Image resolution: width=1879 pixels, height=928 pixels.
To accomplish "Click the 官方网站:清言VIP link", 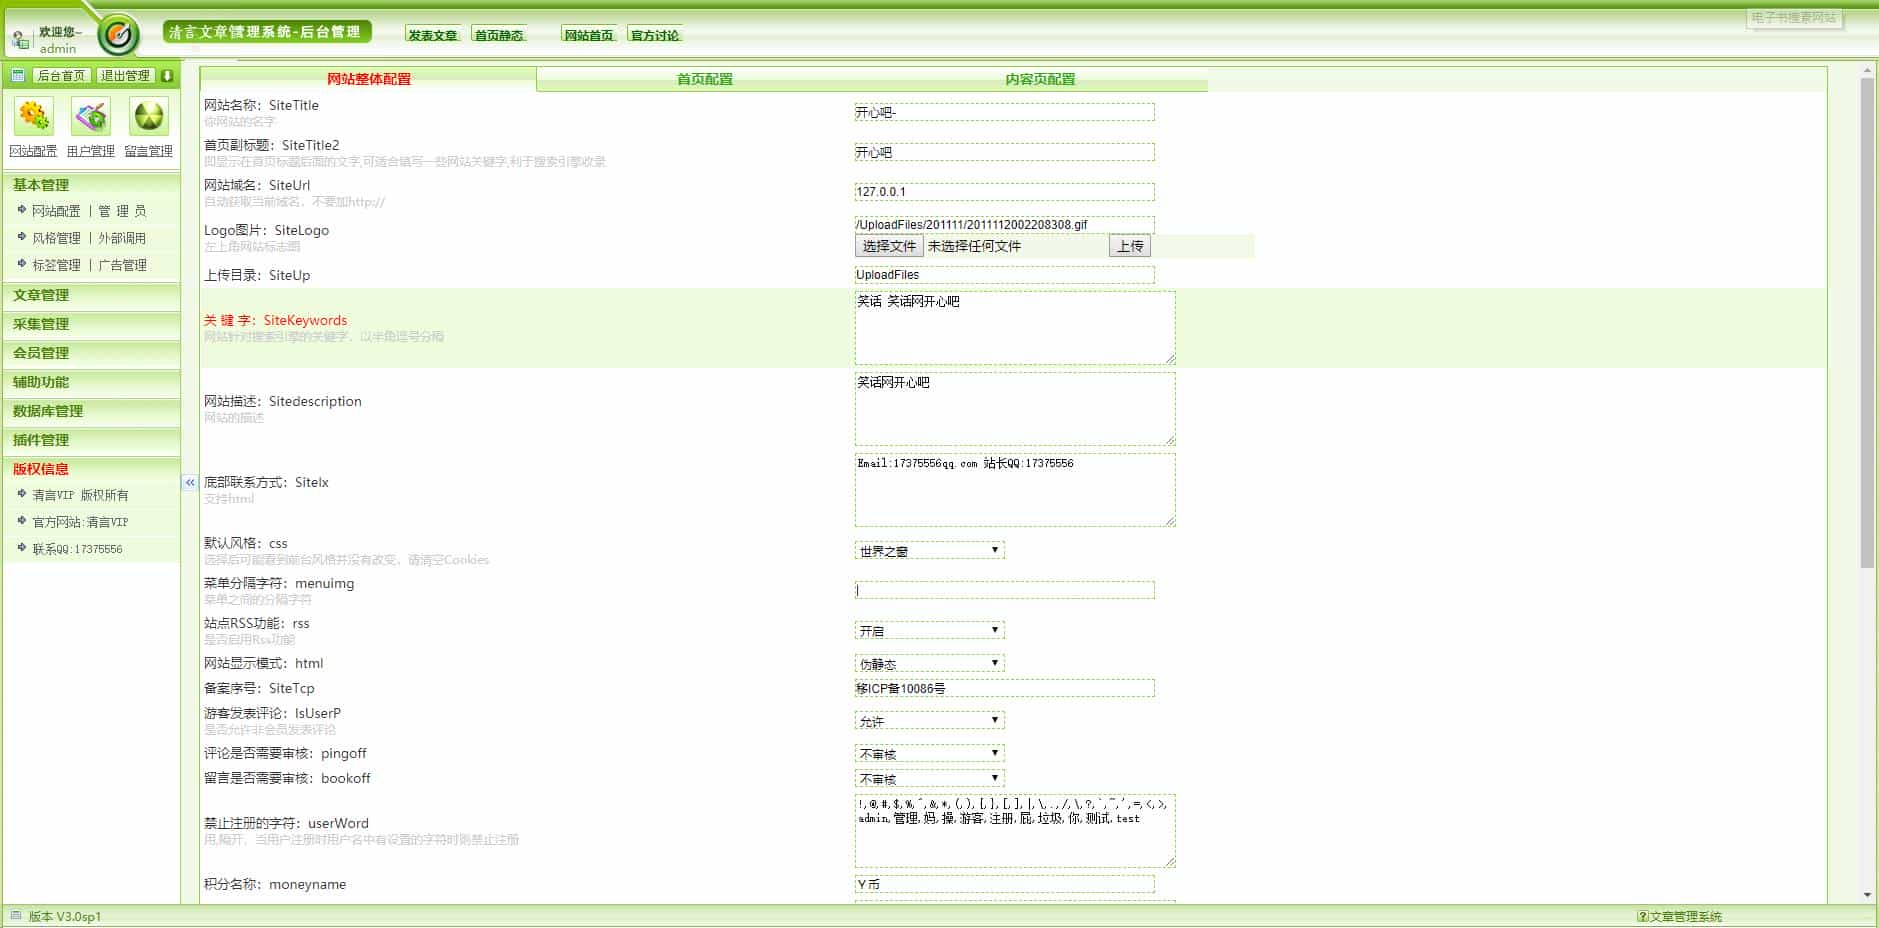I will [80, 522].
